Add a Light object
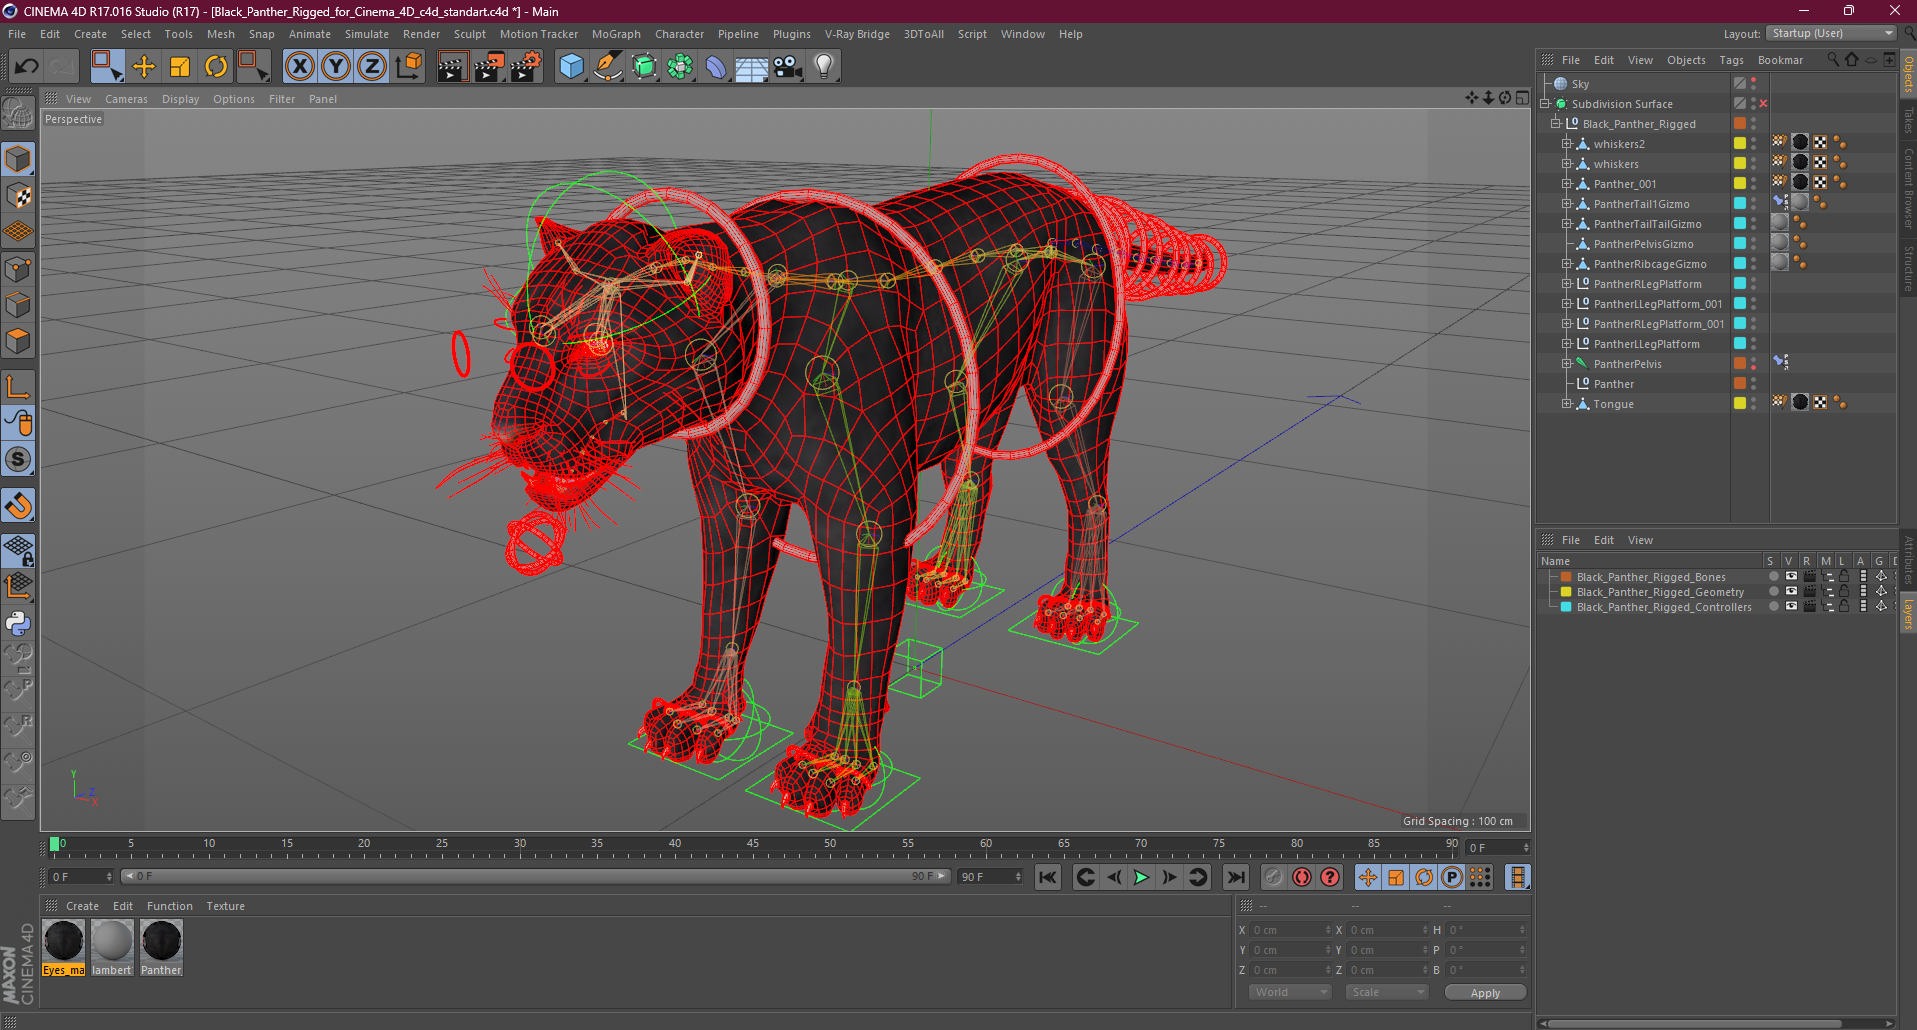Image resolution: width=1917 pixels, height=1030 pixels. tap(824, 67)
